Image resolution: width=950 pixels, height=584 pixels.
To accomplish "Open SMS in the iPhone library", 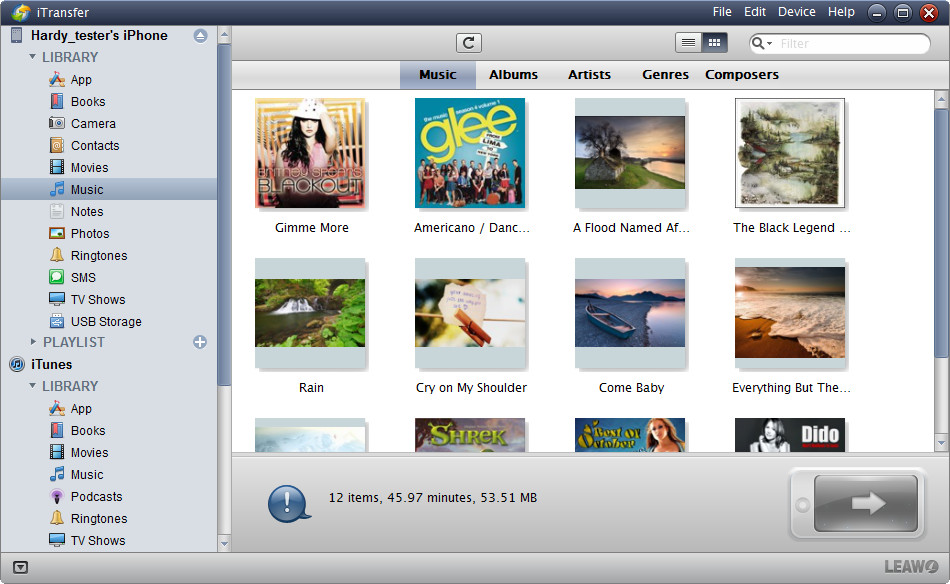I will tap(83, 278).
